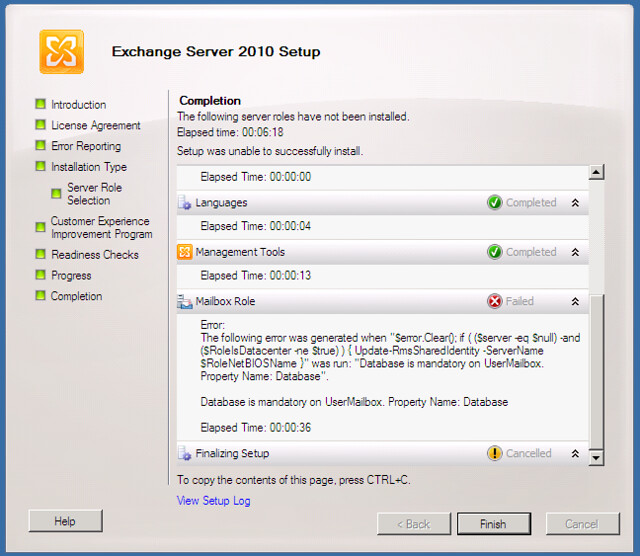
Task: Click 'Elapsed Time: 00:00:04' text
Action: [256, 226]
